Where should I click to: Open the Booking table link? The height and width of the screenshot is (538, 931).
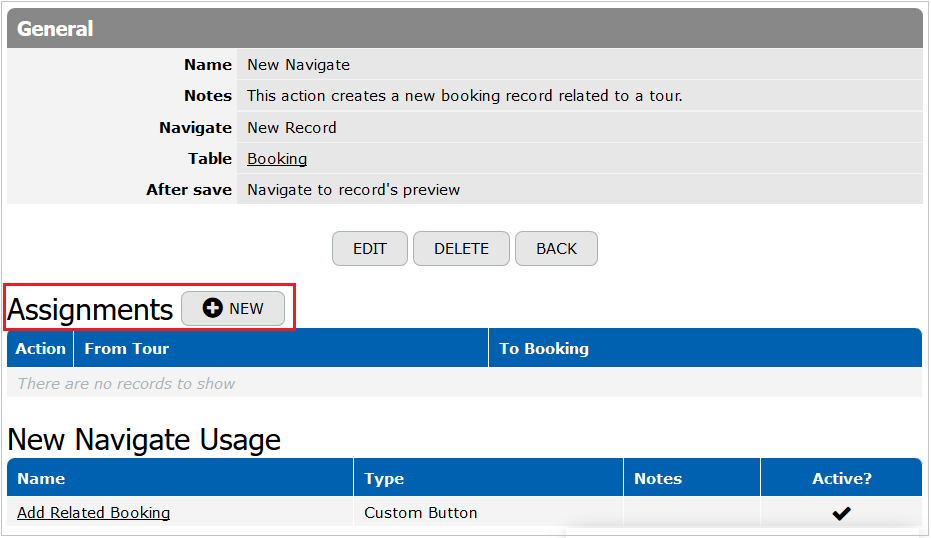point(277,159)
